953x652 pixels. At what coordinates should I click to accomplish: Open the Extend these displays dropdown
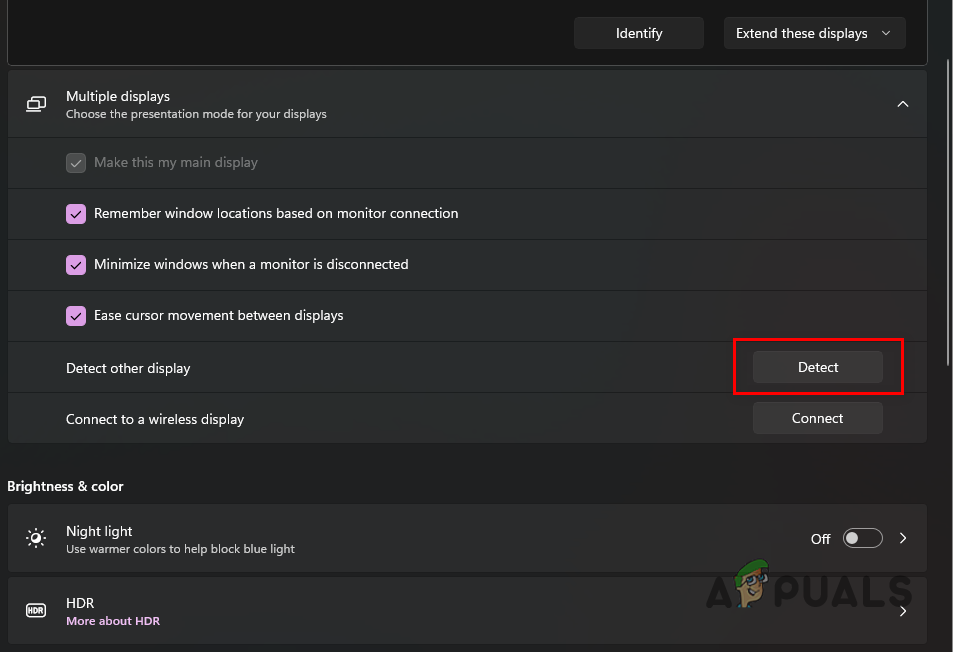(814, 33)
